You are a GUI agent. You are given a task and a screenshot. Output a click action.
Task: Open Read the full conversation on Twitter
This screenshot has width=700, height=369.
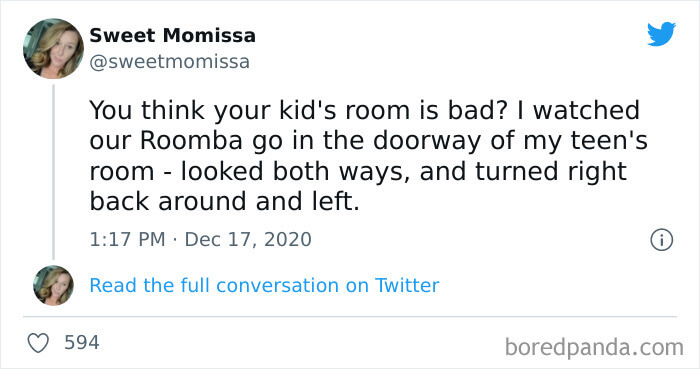point(264,286)
